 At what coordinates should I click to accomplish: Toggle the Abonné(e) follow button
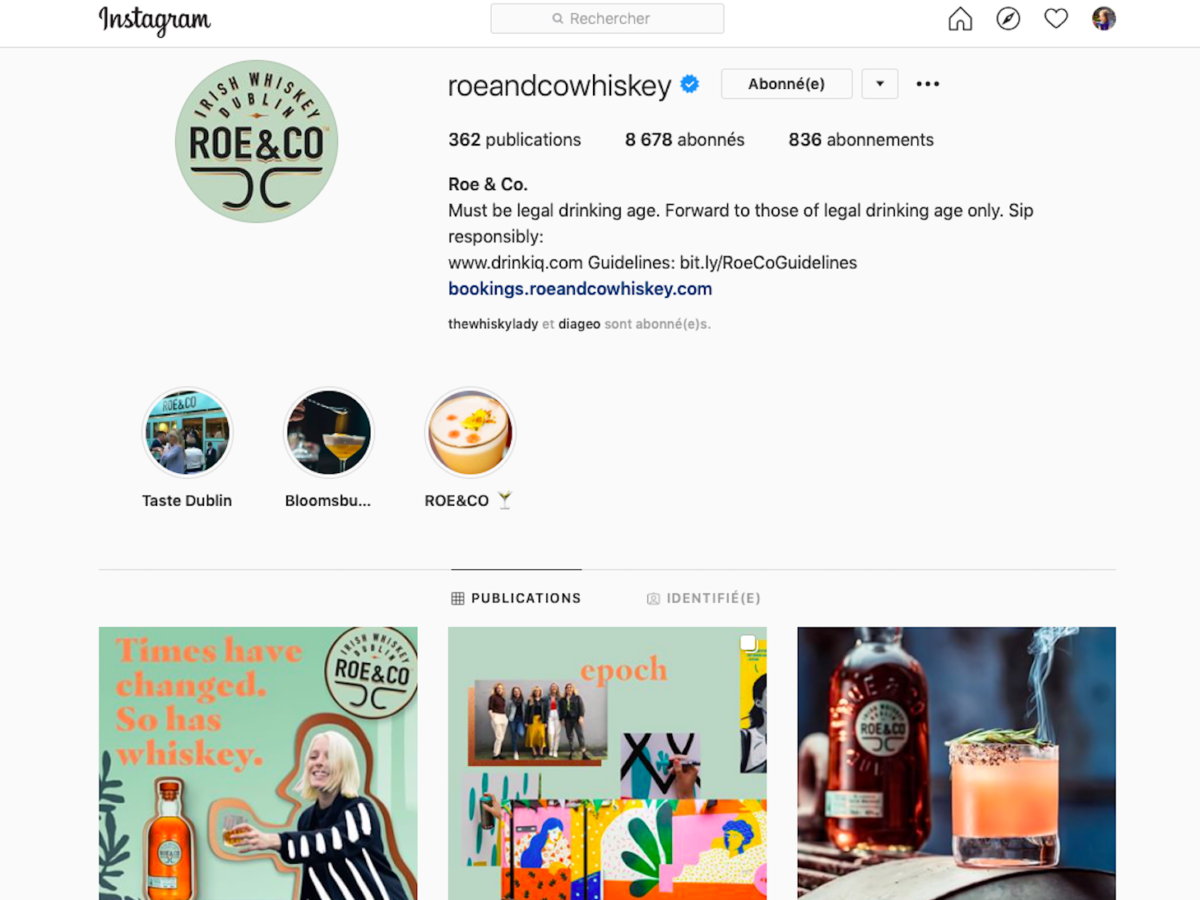pyautogui.click(x=786, y=84)
